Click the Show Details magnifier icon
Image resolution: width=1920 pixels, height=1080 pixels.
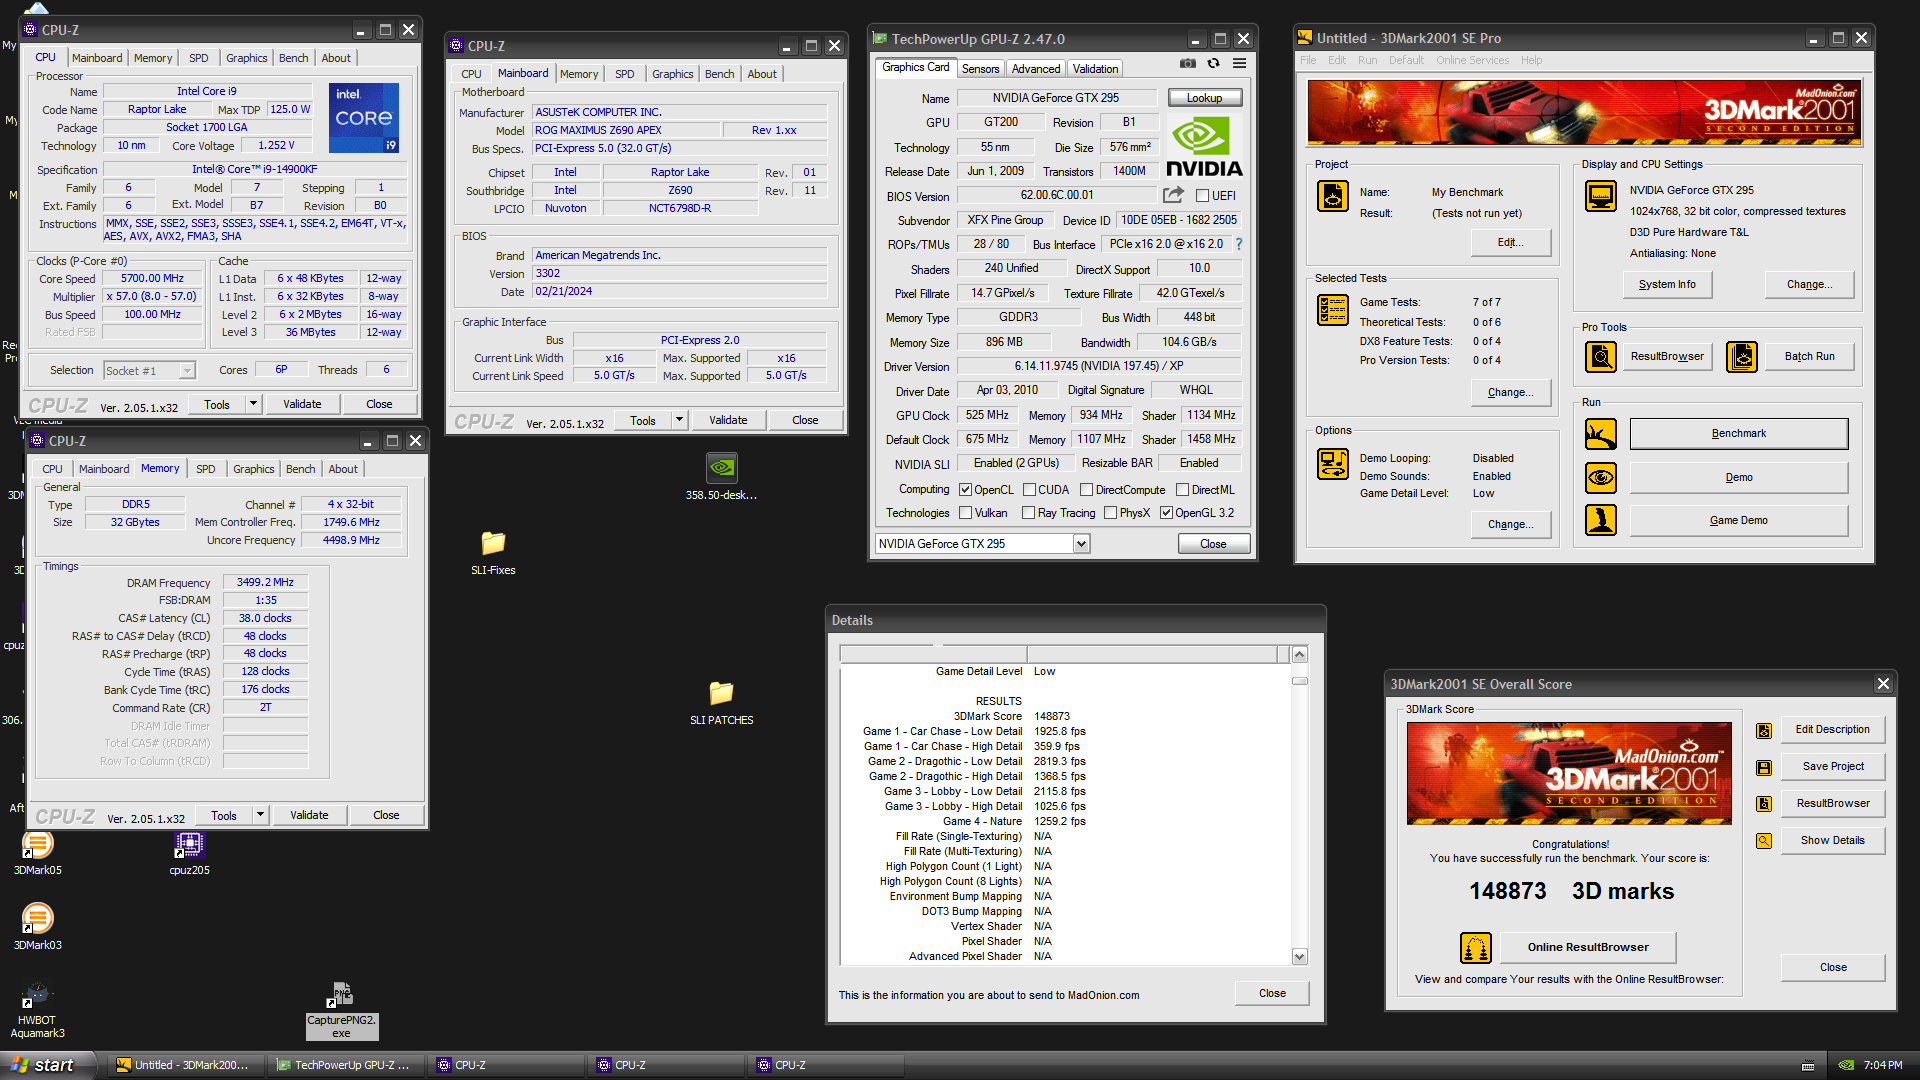(1764, 841)
